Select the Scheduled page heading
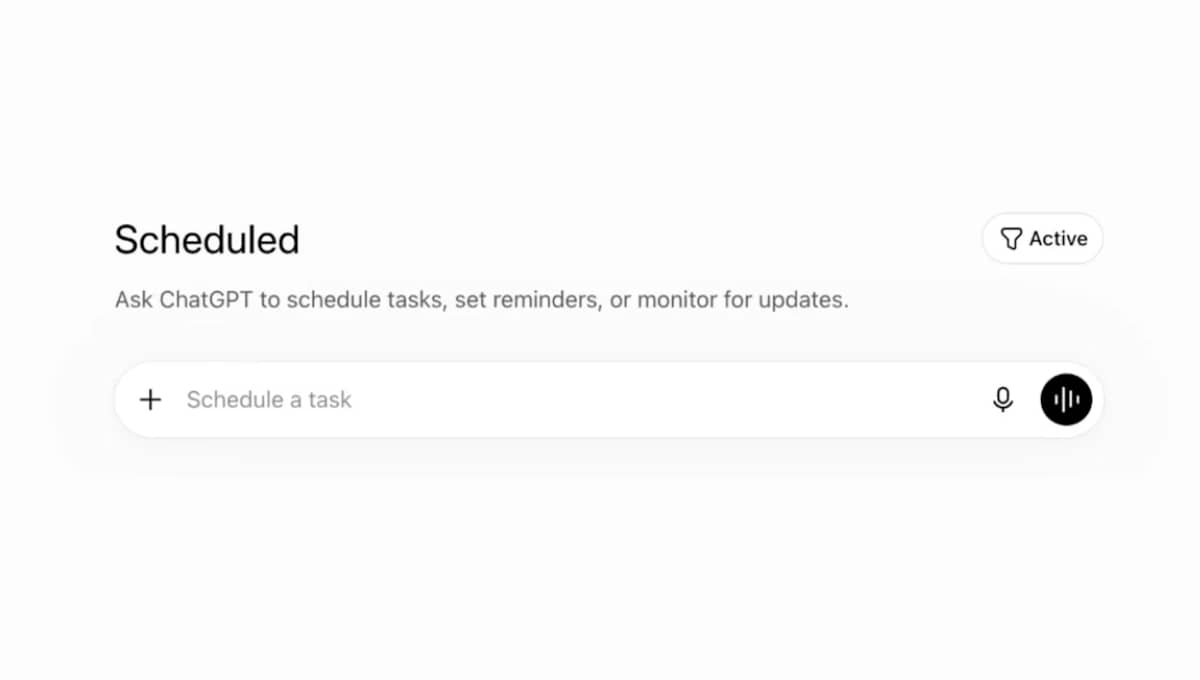 tap(207, 240)
